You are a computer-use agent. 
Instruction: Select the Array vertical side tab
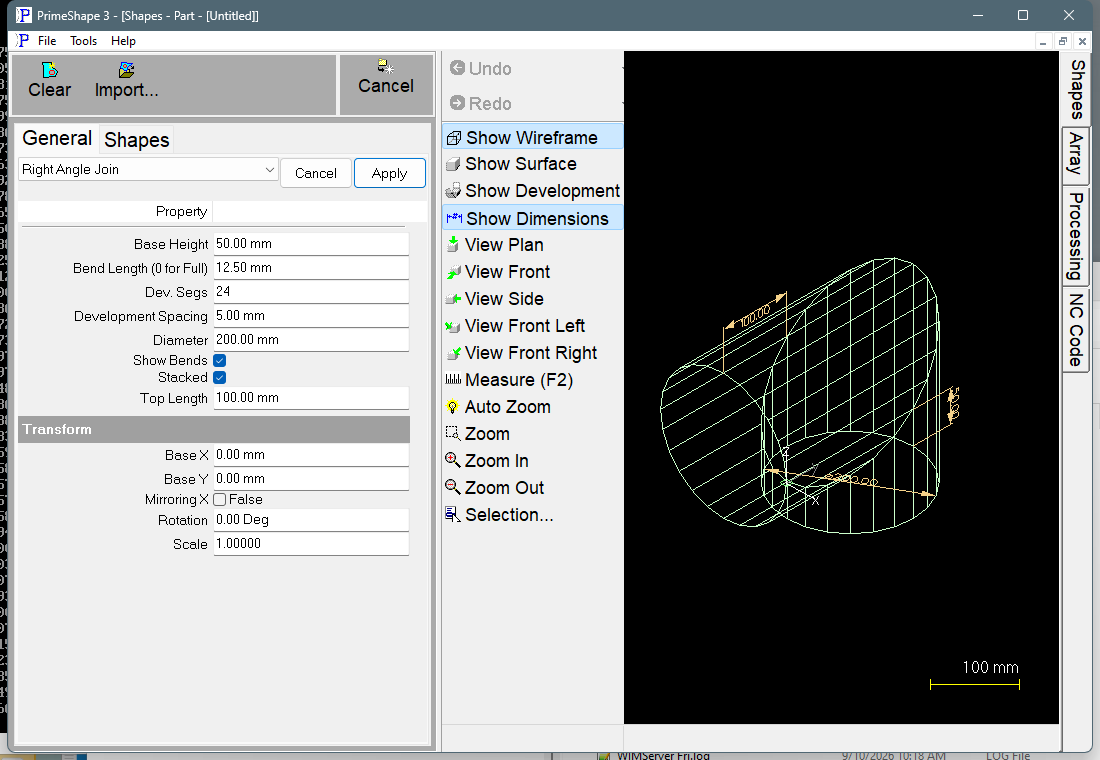(x=1077, y=155)
